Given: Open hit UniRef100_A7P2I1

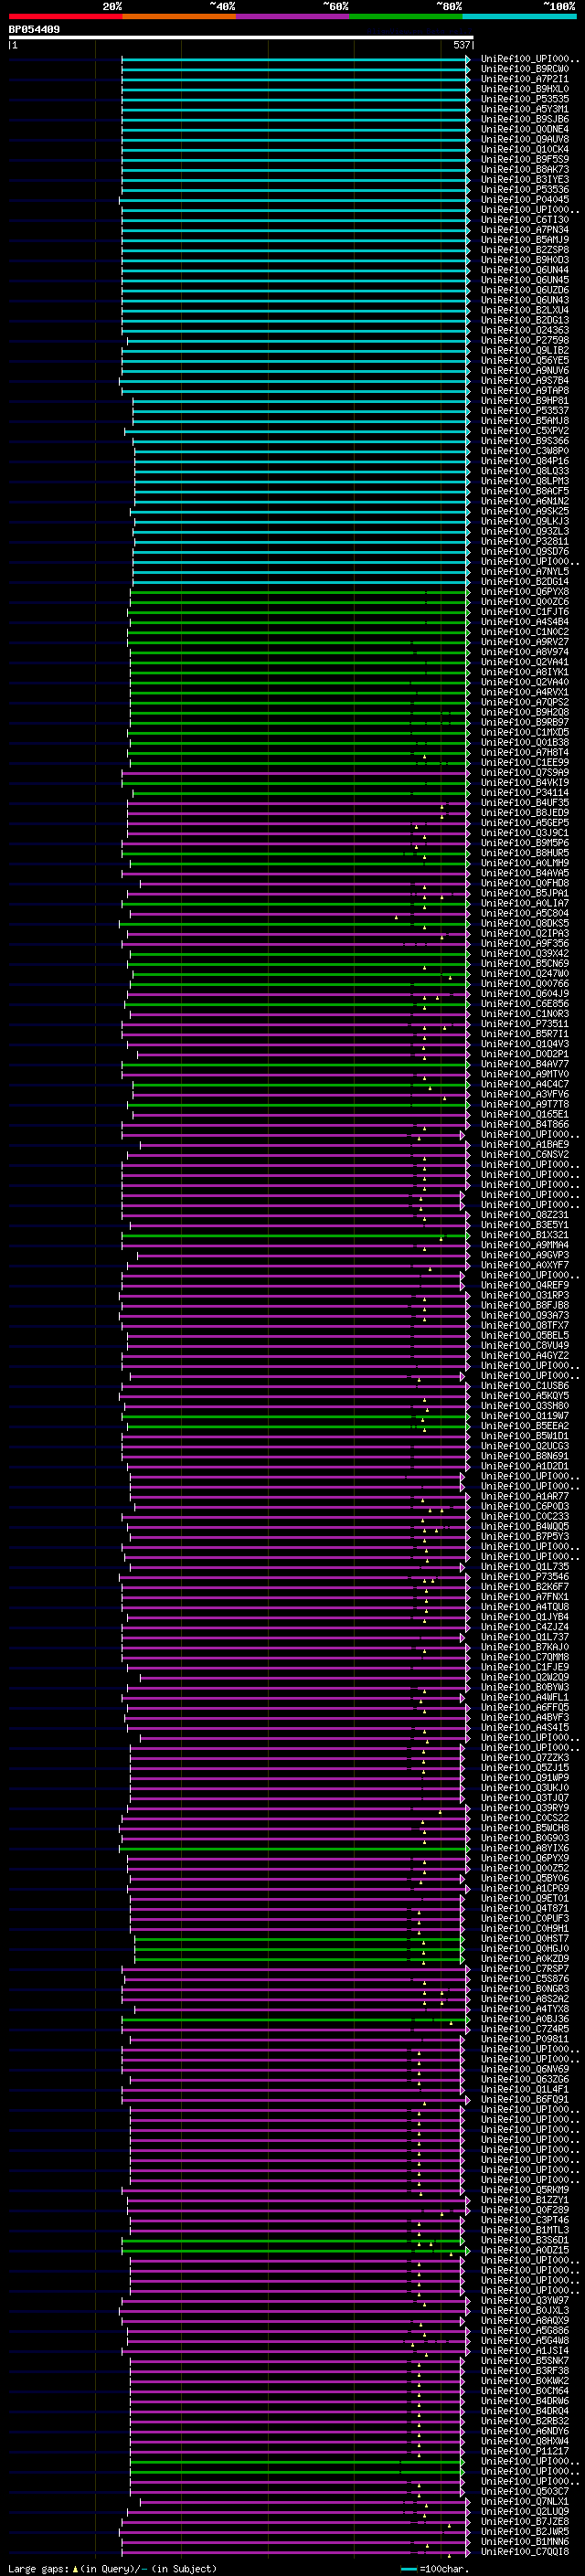Looking at the screenshot, I should pos(524,79).
